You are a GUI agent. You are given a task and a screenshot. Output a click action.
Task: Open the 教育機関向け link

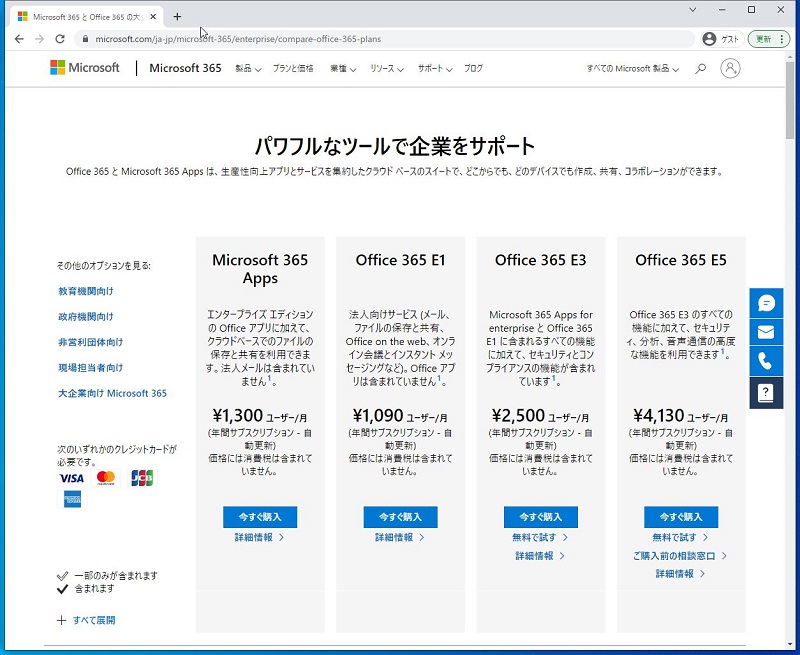tap(86, 291)
